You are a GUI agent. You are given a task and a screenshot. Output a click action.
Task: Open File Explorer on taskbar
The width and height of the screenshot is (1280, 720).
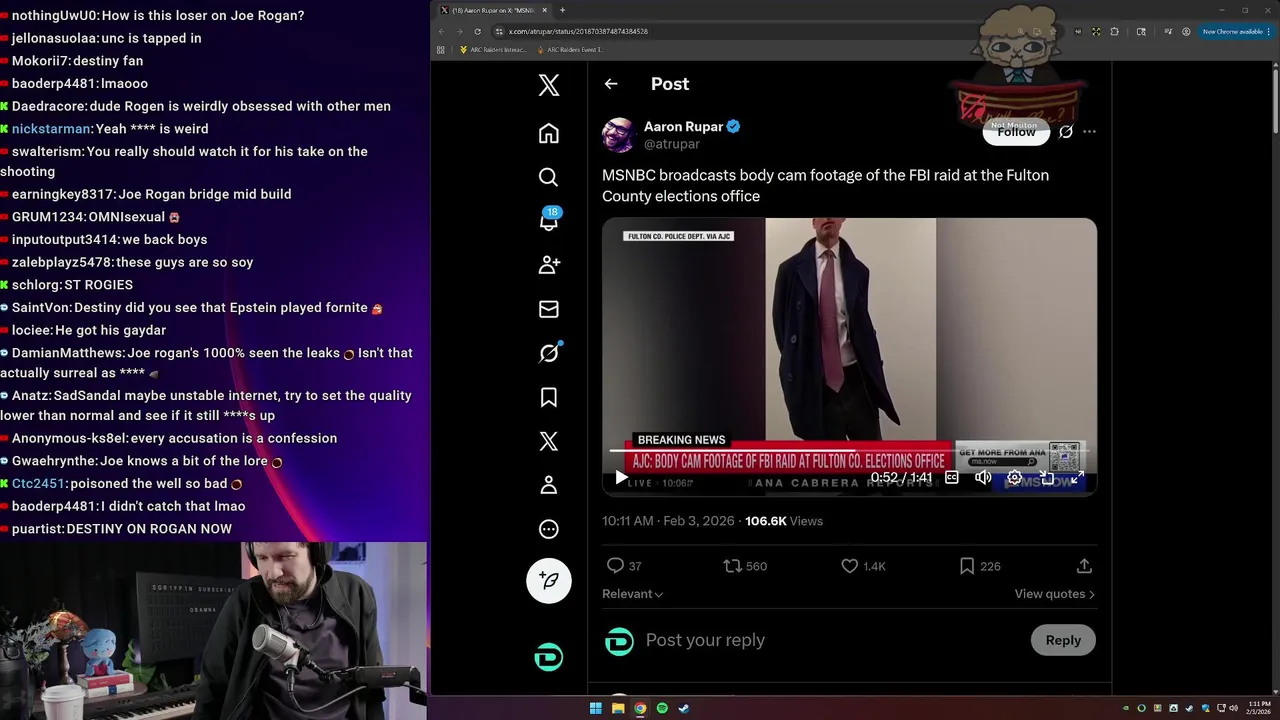(618, 708)
